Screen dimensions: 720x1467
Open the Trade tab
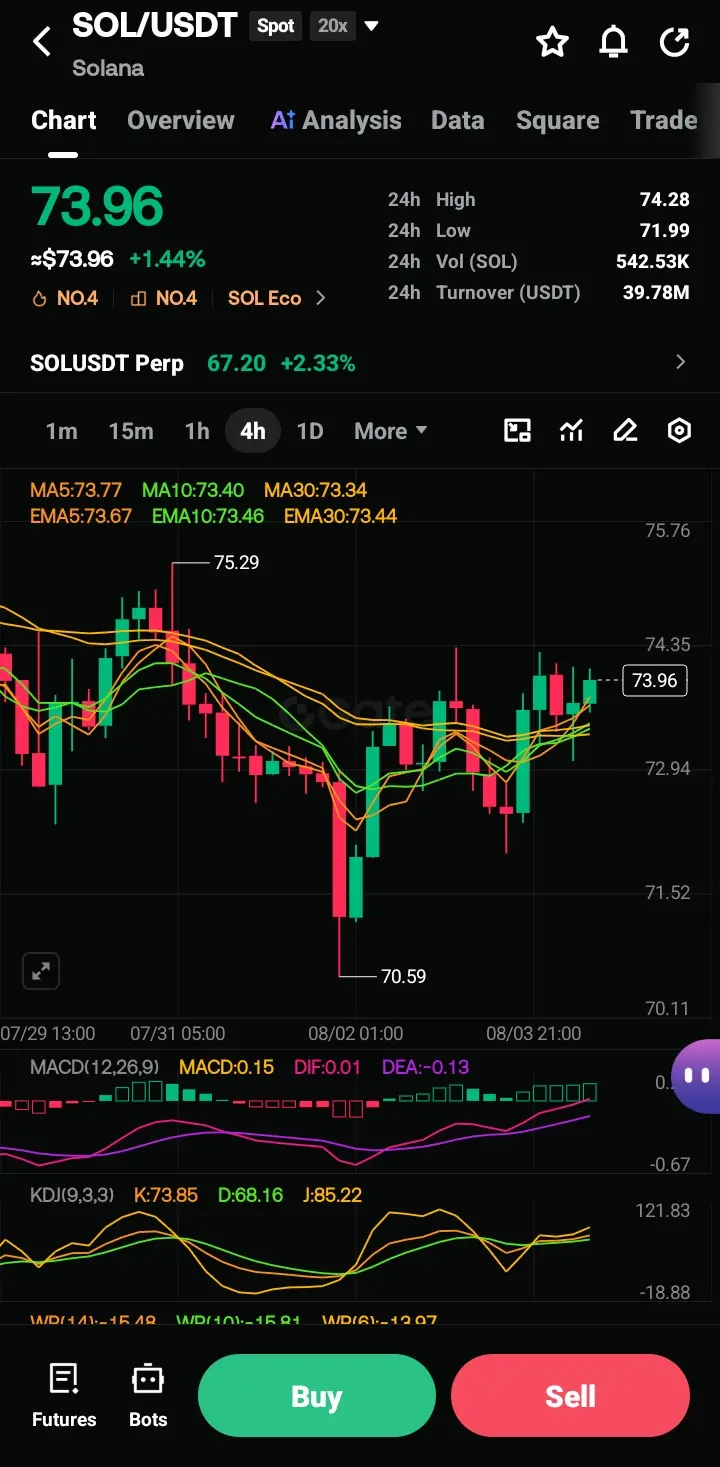[664, 120]
